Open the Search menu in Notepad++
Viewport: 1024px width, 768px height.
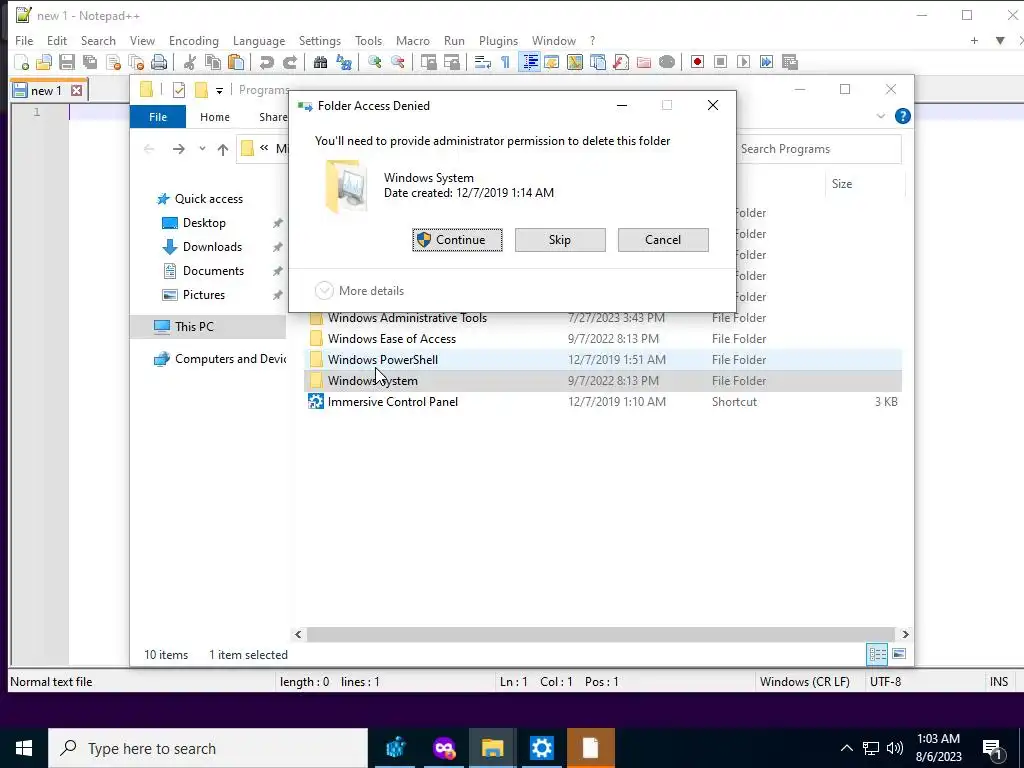point(98,40)
